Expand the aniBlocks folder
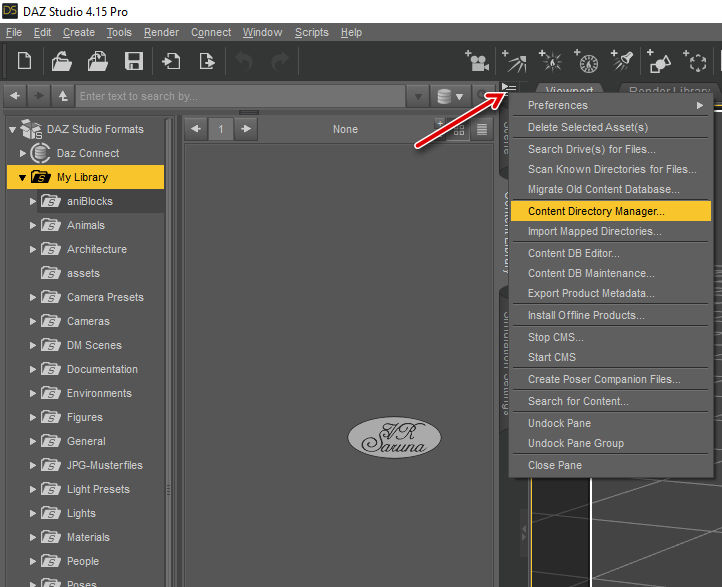Screen dimensions: 722x587 33,201
